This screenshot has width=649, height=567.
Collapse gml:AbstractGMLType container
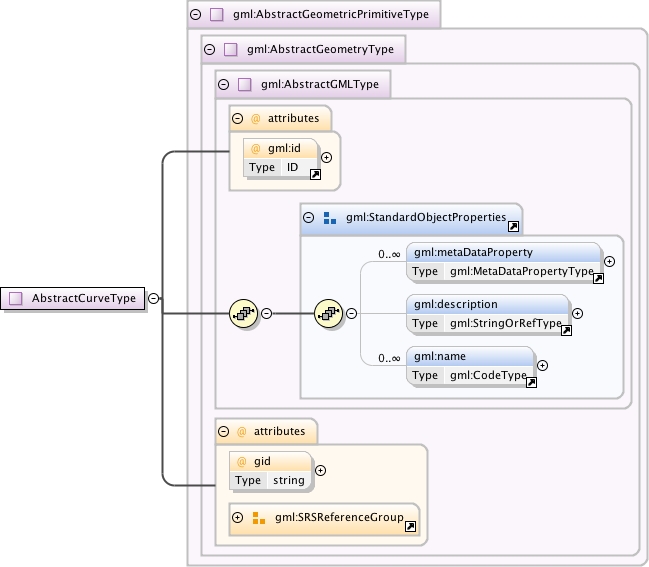coord(224,84)
